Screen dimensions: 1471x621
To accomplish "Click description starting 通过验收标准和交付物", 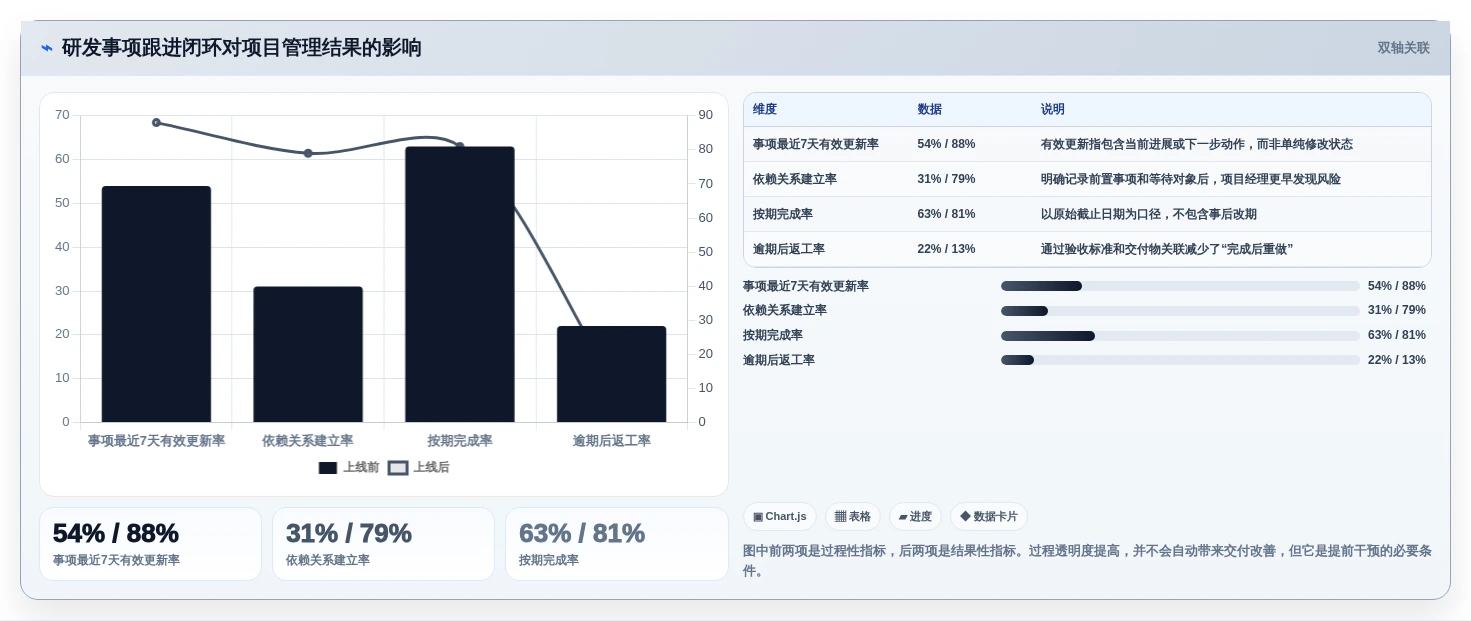I will click(x=1167, y=249).
